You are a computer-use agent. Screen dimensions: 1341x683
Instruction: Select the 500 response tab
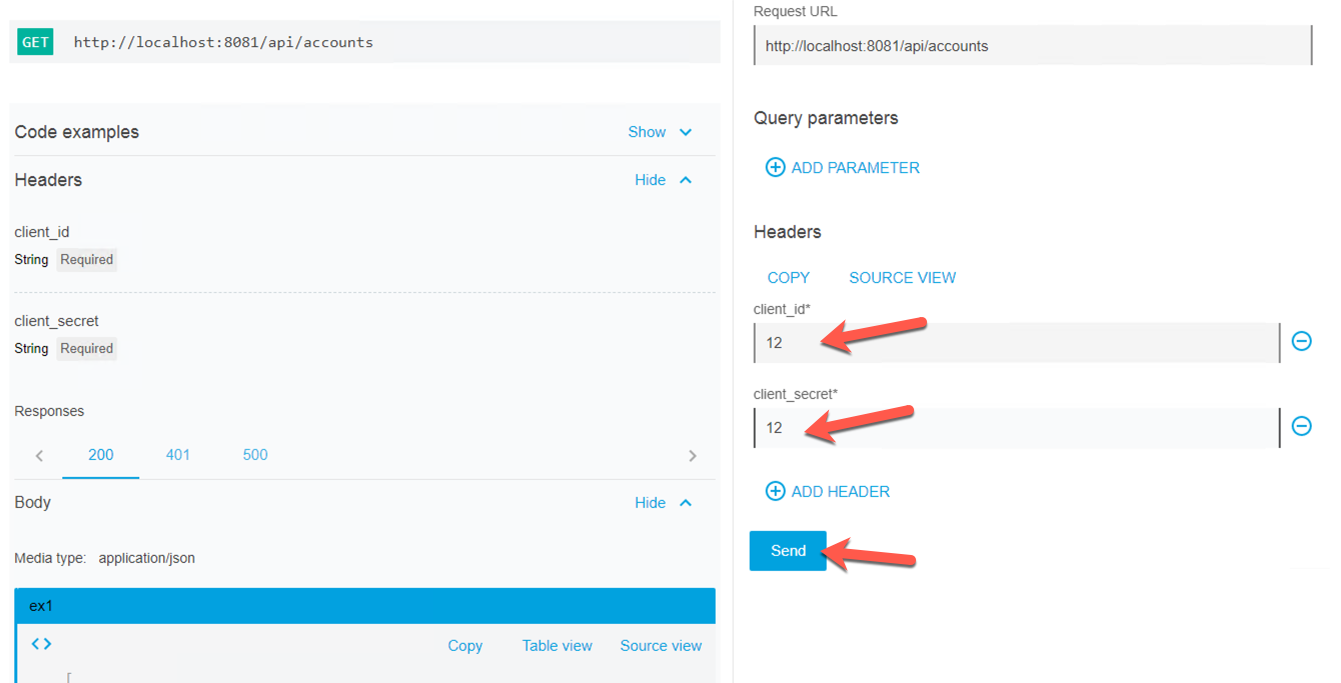tap(255, 455)
